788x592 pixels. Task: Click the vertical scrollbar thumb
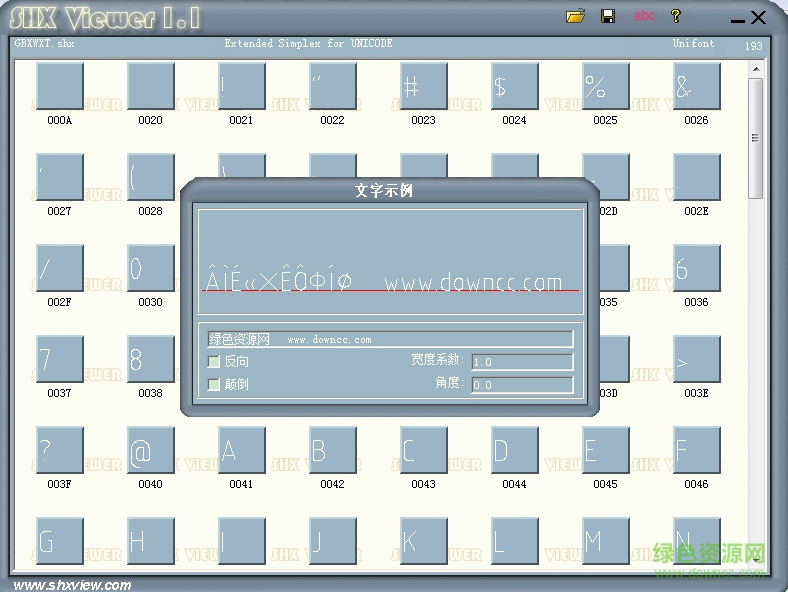(755, 138)
